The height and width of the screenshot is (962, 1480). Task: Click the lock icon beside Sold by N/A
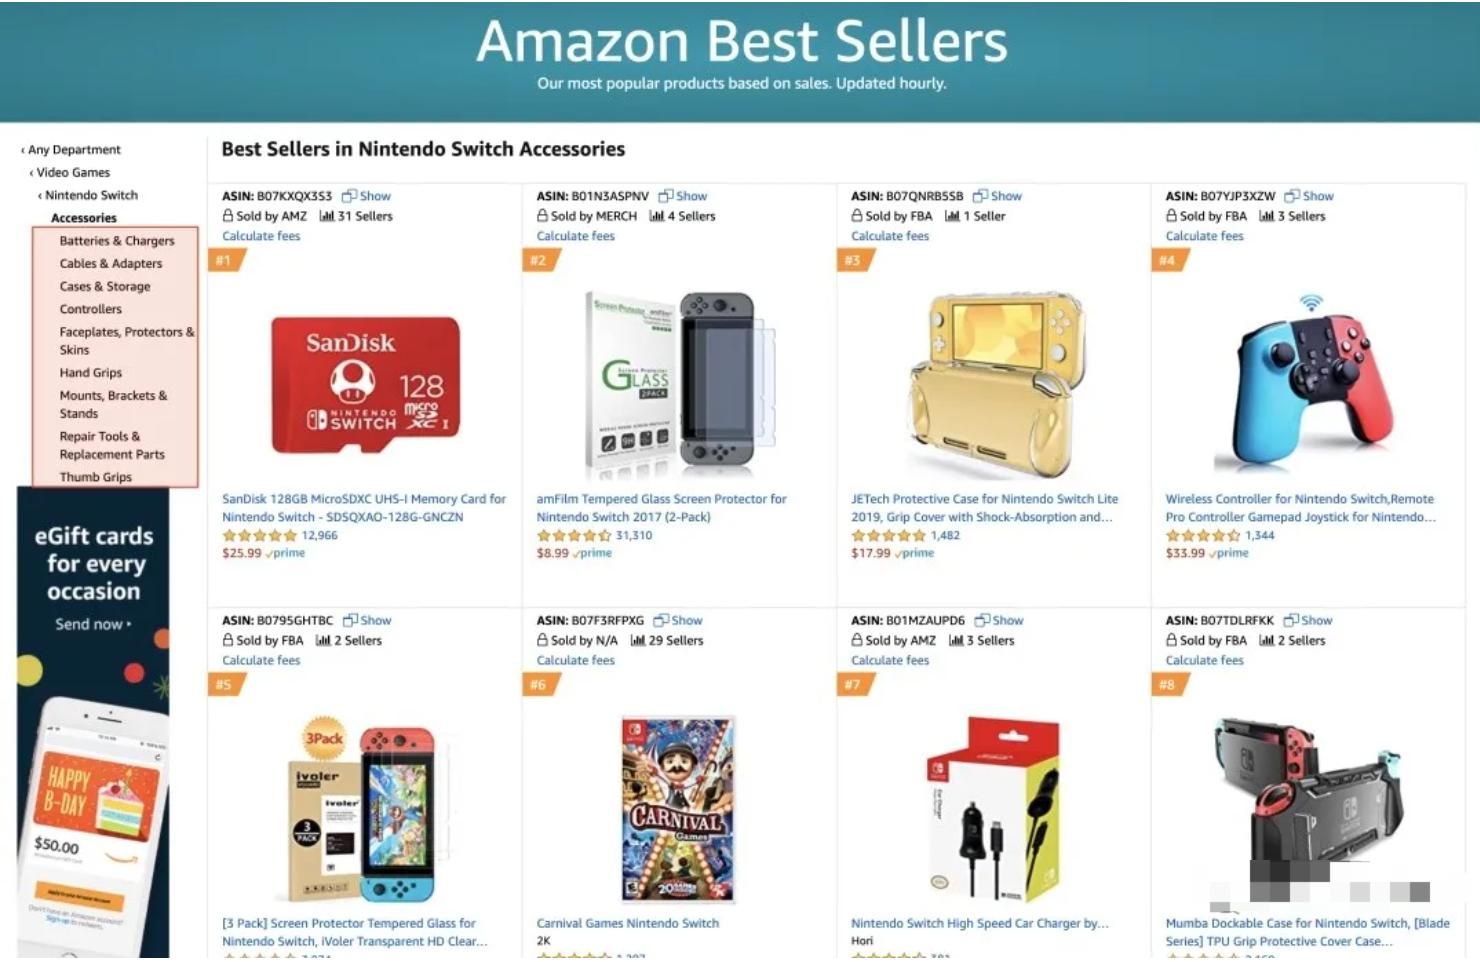(x=542, y=640)
